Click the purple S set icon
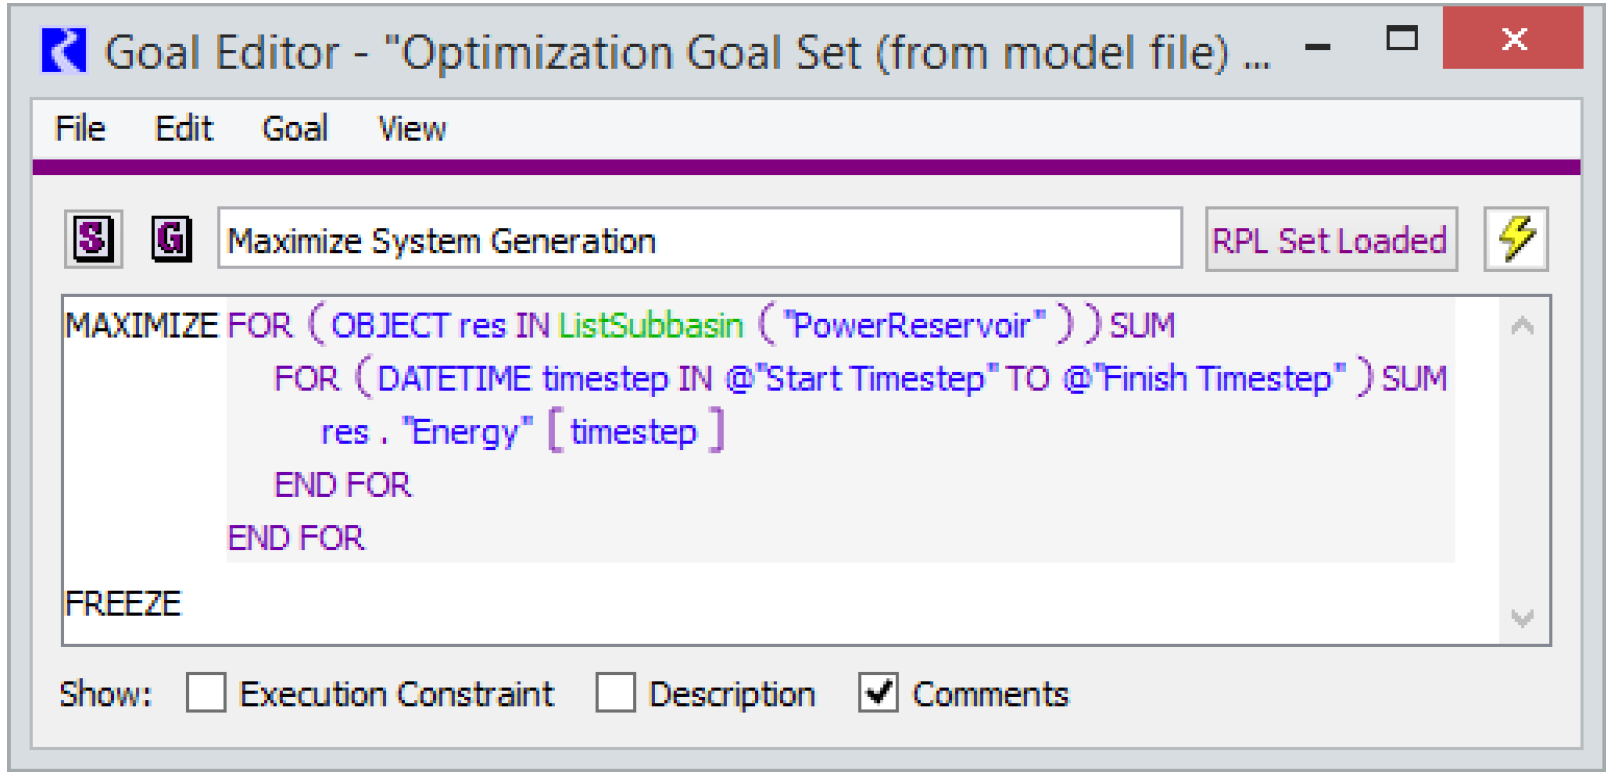 coord(93,239)
